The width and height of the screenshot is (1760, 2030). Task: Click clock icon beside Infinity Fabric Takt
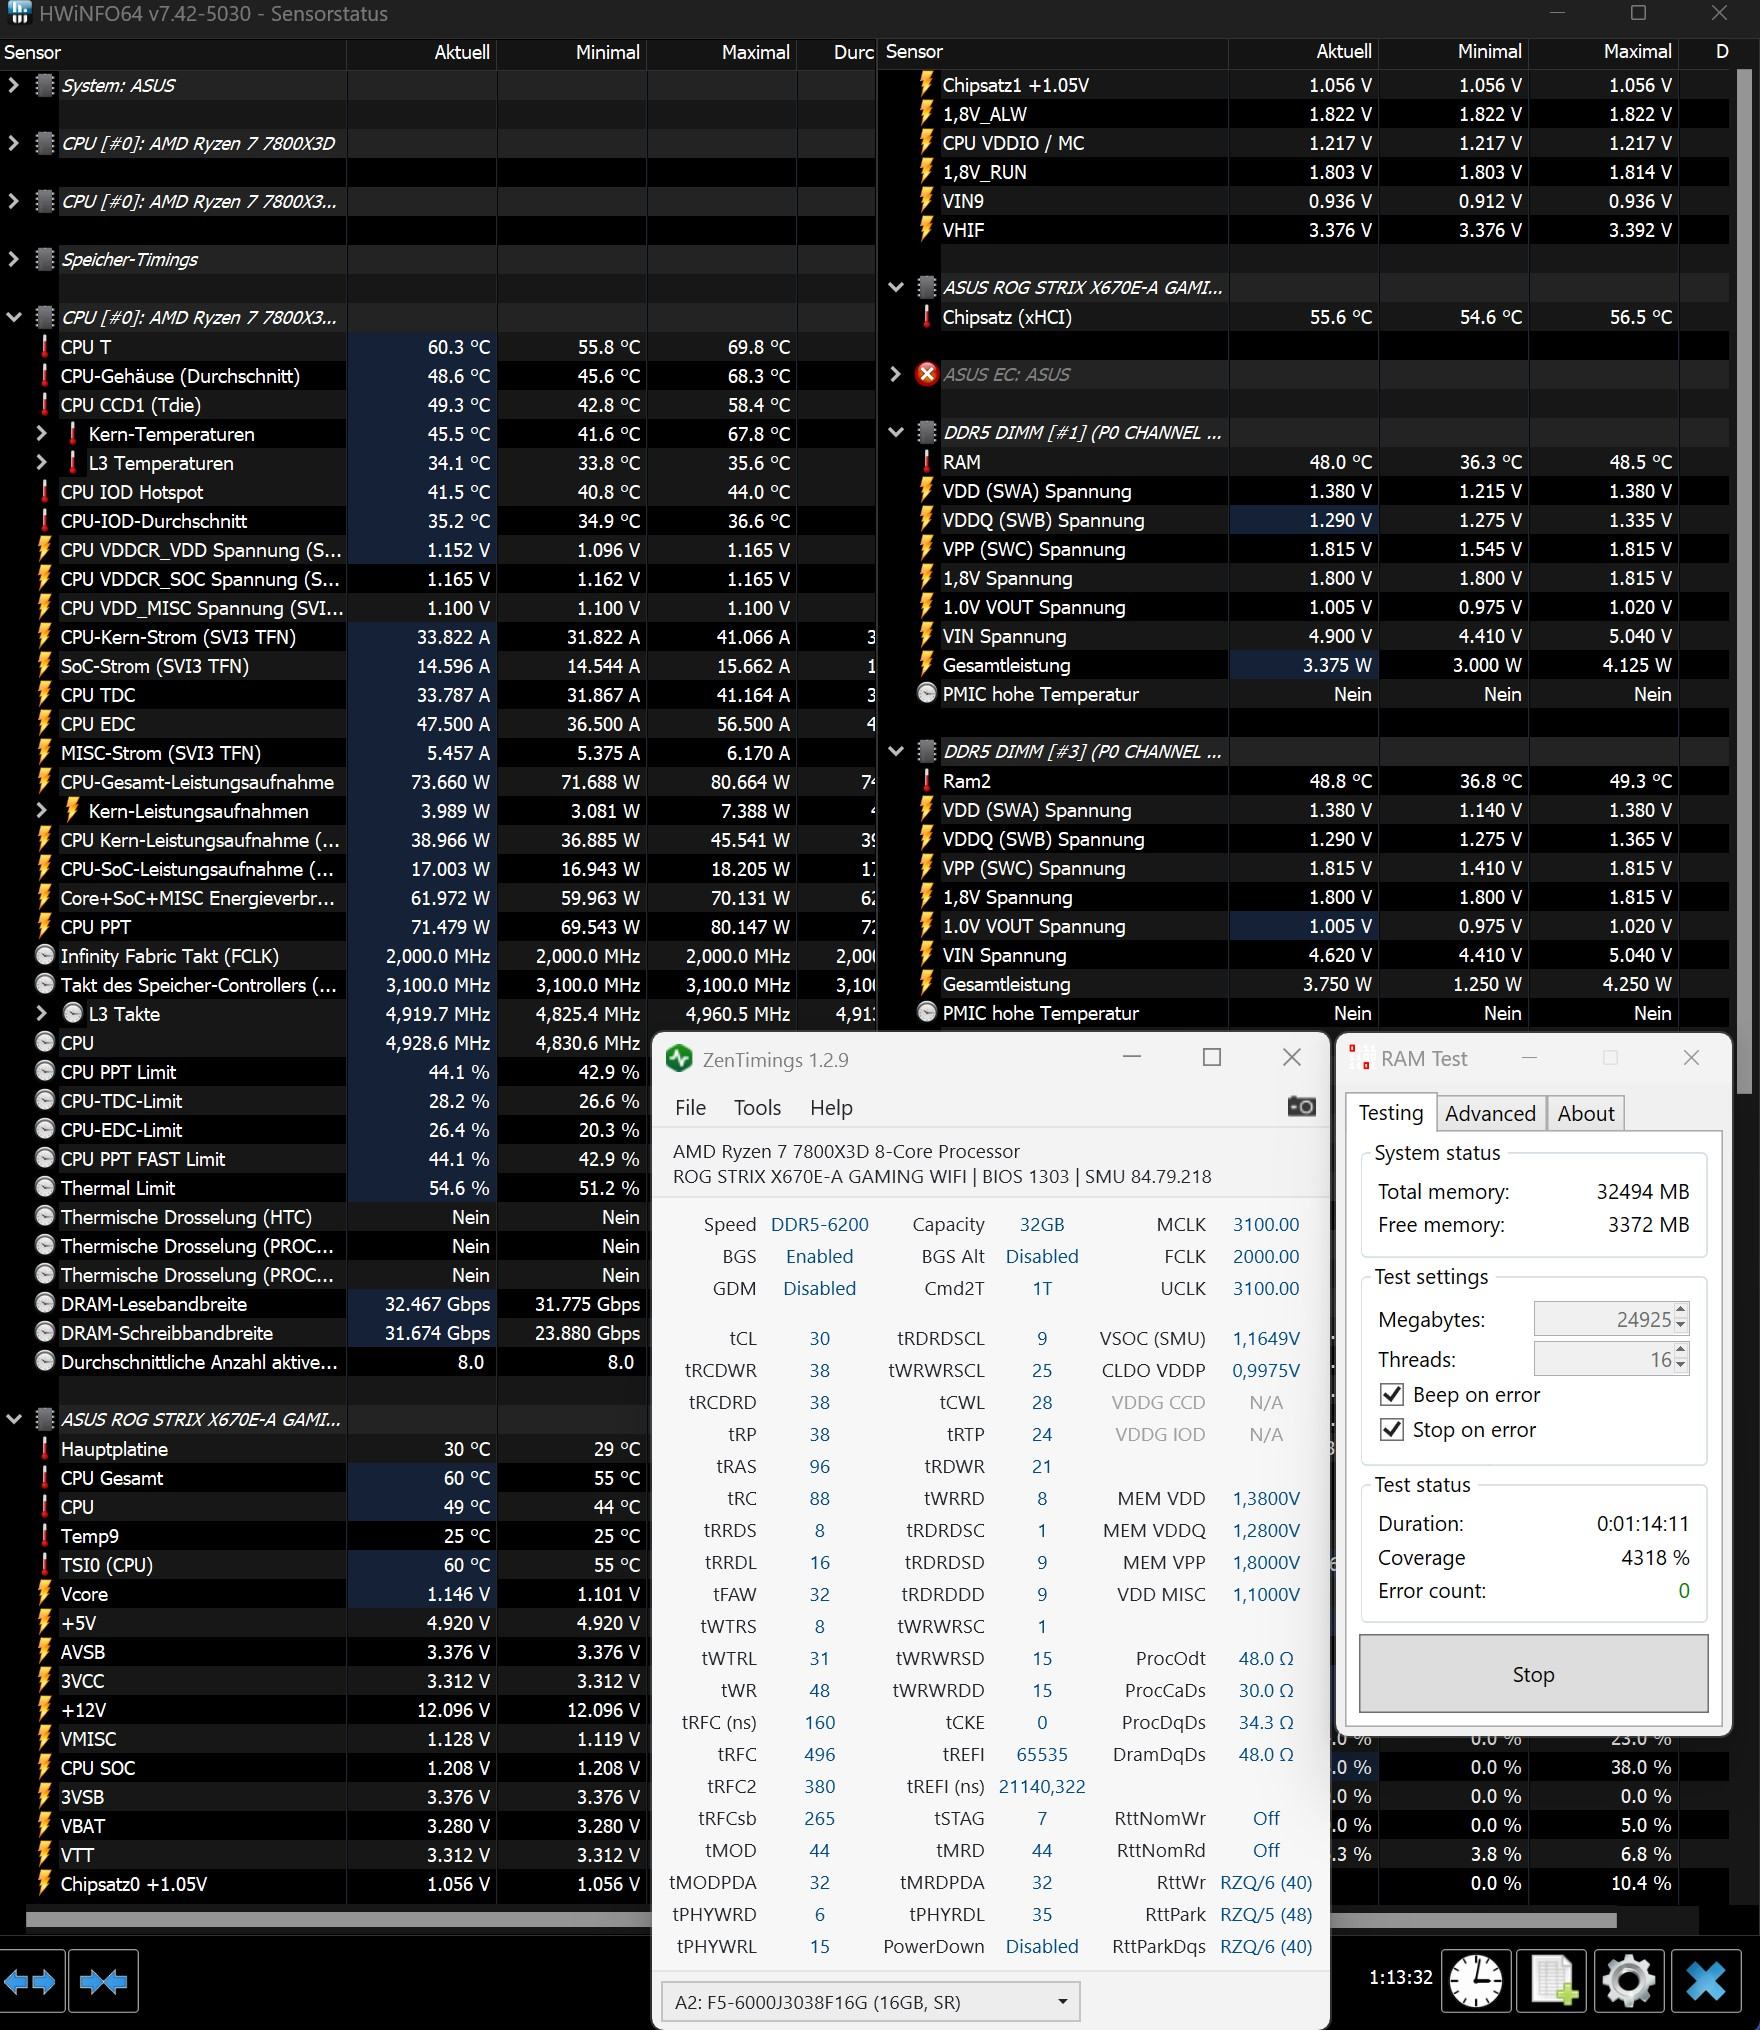(44, 956)
